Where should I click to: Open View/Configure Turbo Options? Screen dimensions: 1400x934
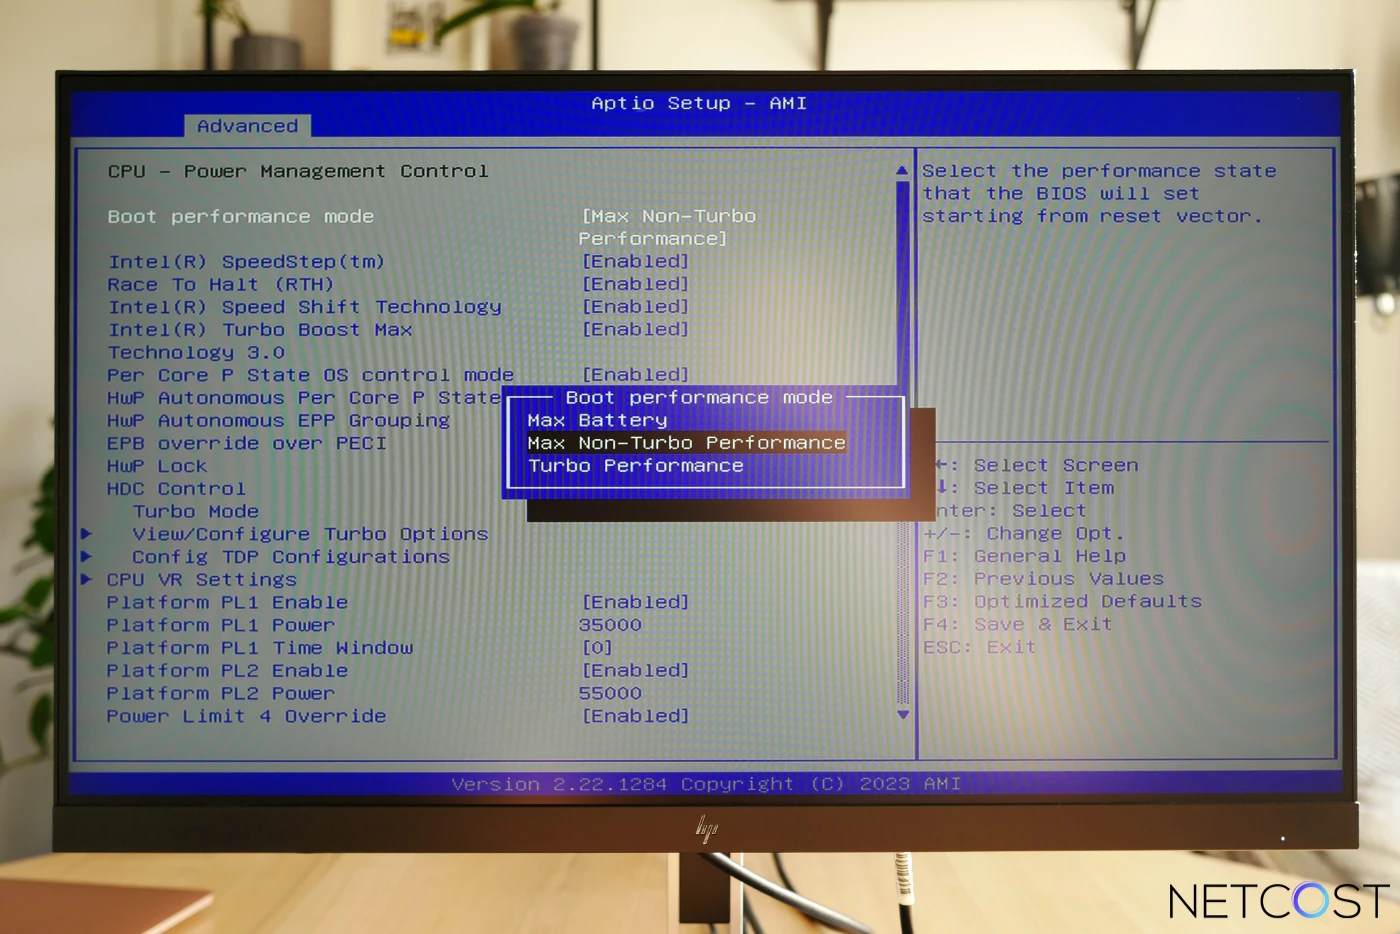click(310, 535)
